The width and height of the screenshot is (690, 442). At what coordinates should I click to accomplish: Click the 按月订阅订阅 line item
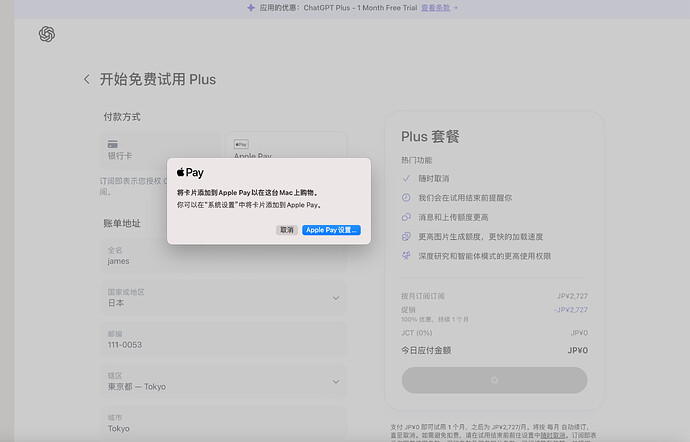[x=422, y=296]
